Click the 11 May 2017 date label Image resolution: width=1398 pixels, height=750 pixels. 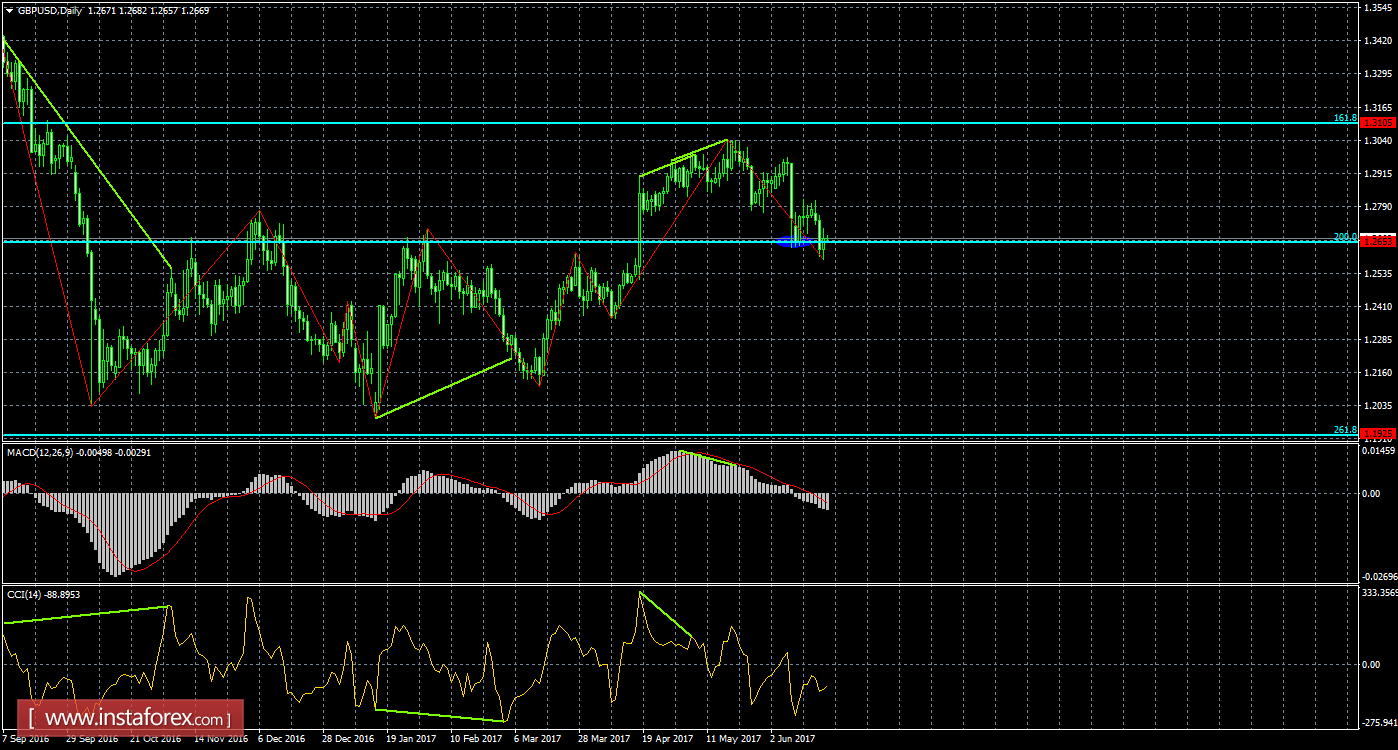tap(731, 741)
